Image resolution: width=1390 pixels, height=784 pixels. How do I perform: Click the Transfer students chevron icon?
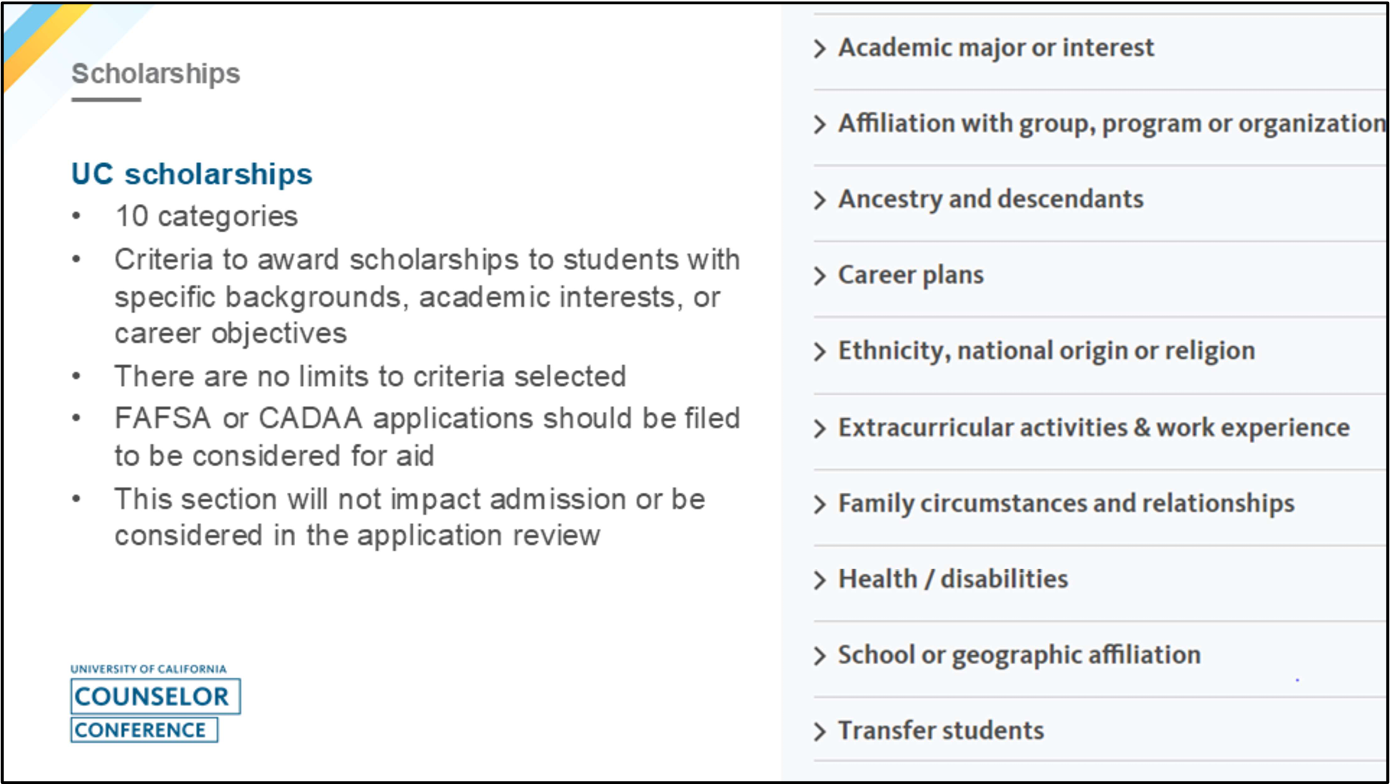click(820, 732)
